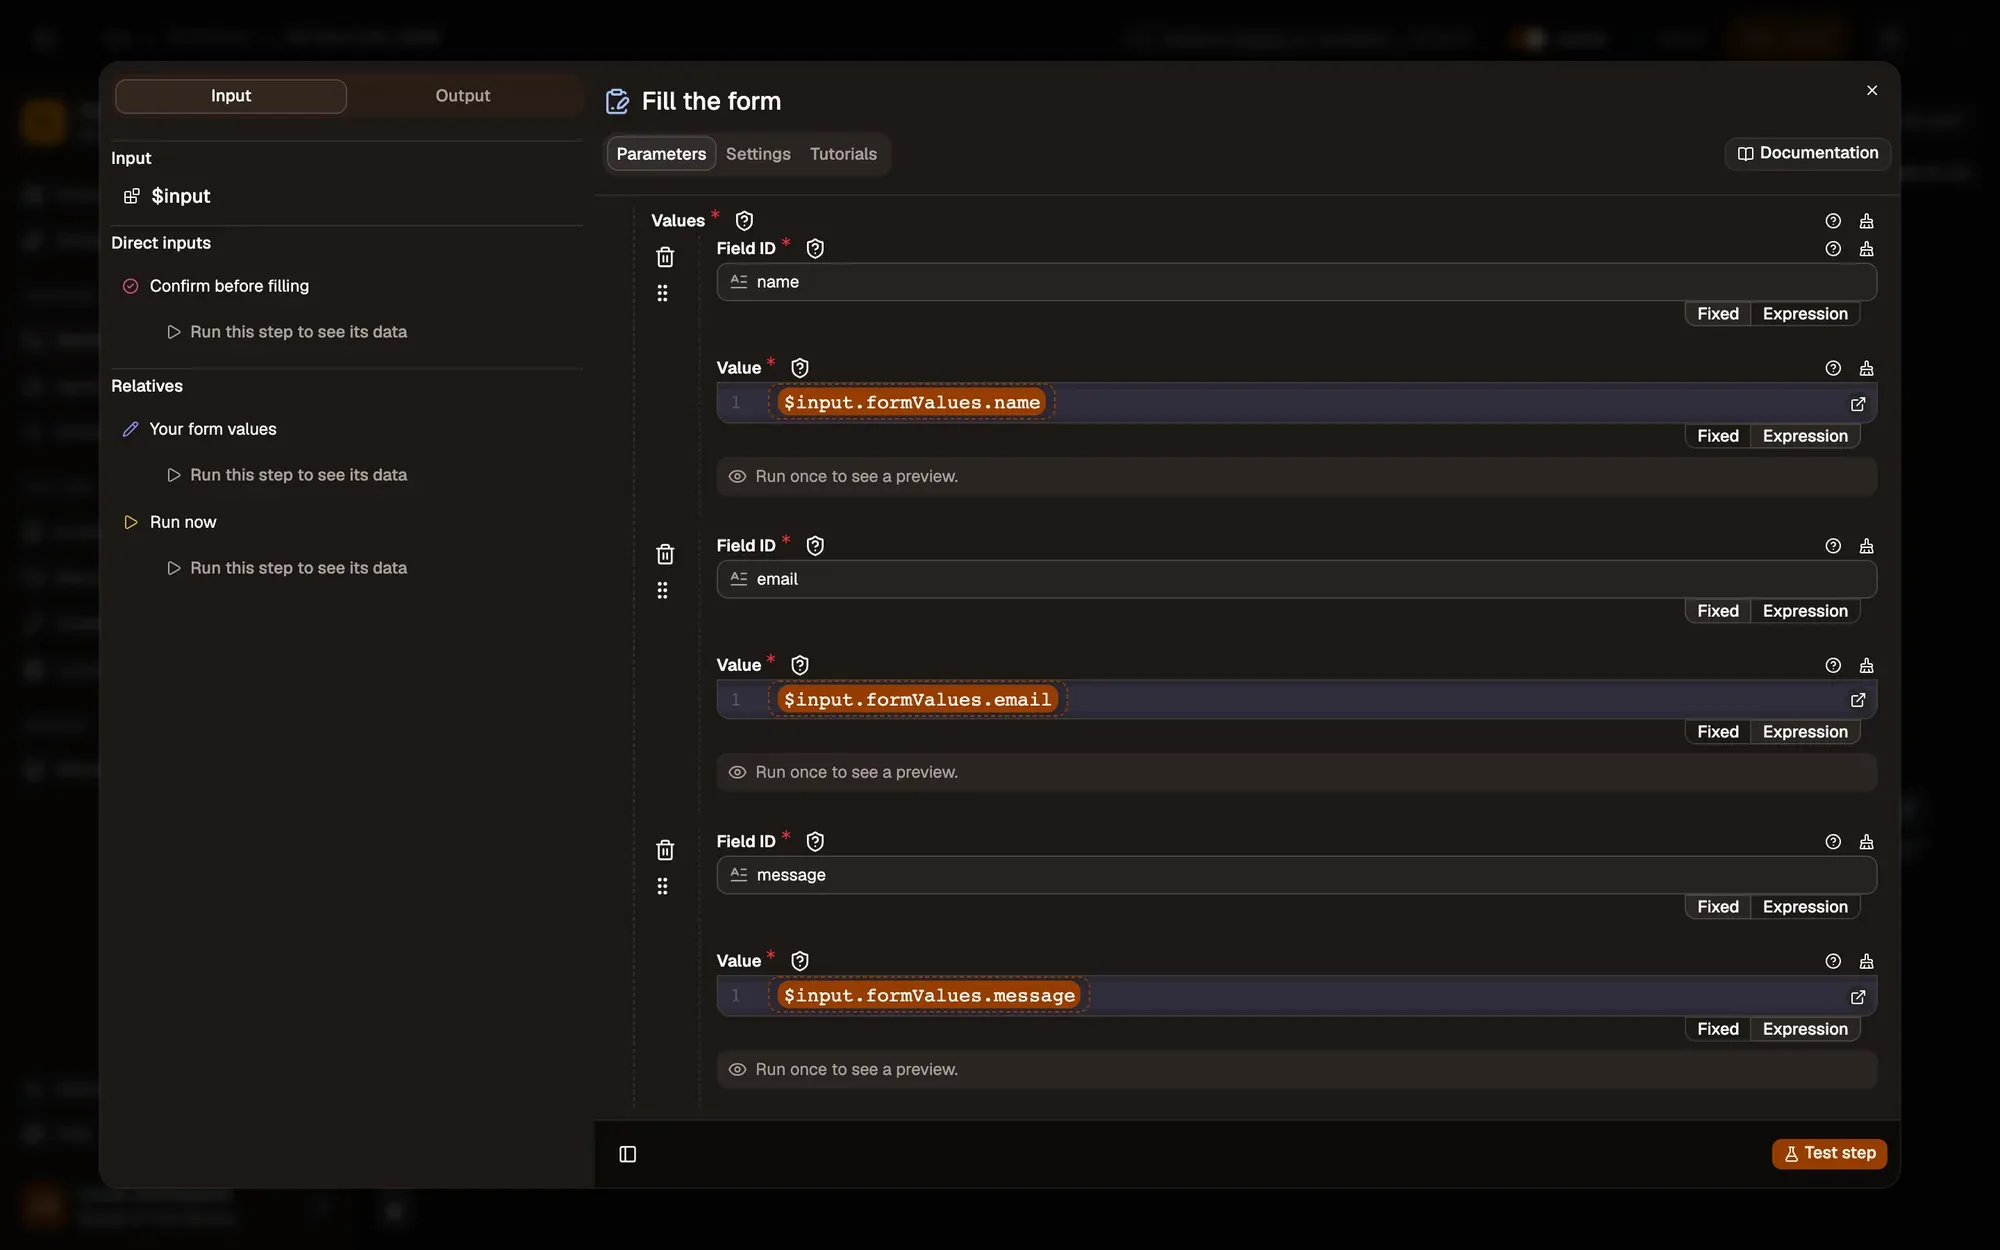Close the Fill the form dialog

point(1872,91)
